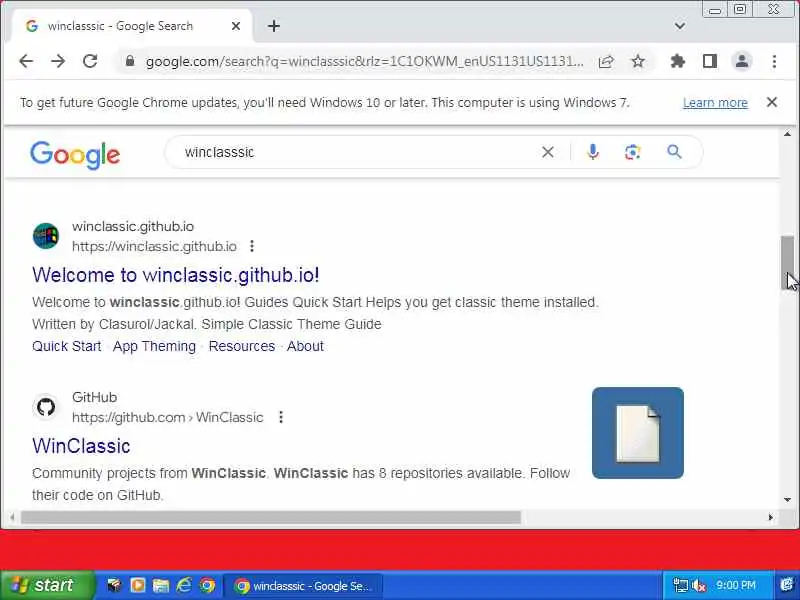Screen dimensions: 800x600
Task: Bookmark this page with the star
Action: point(638,62)
